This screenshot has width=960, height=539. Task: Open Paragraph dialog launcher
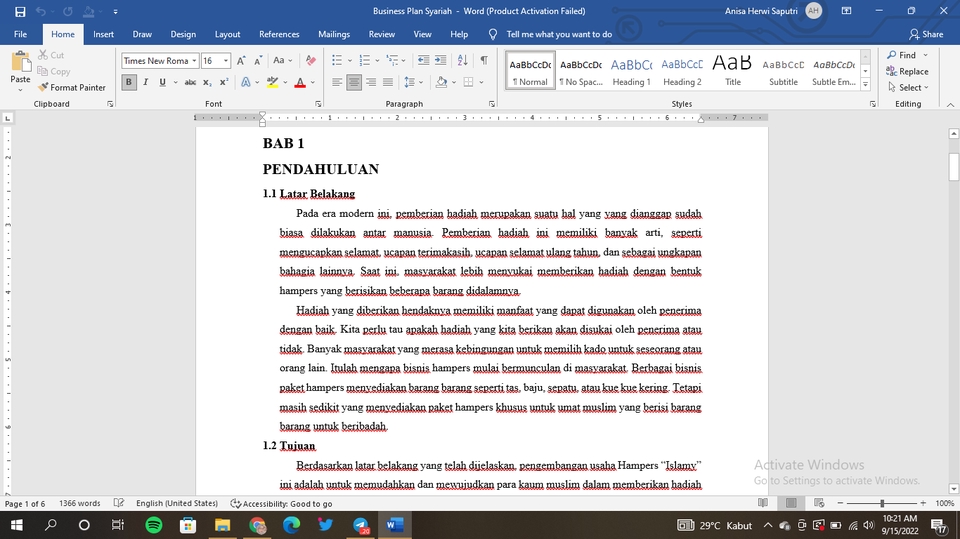click(492, 104)
